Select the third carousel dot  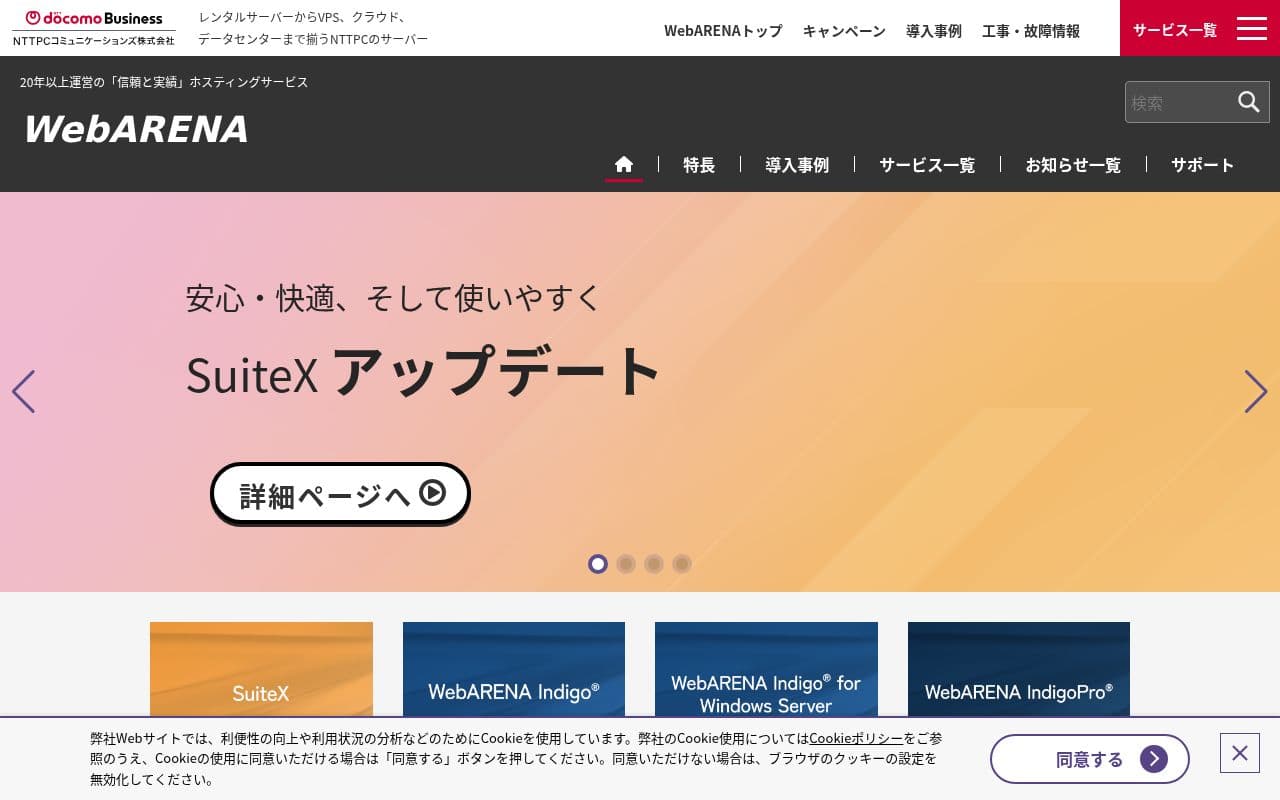654,564
